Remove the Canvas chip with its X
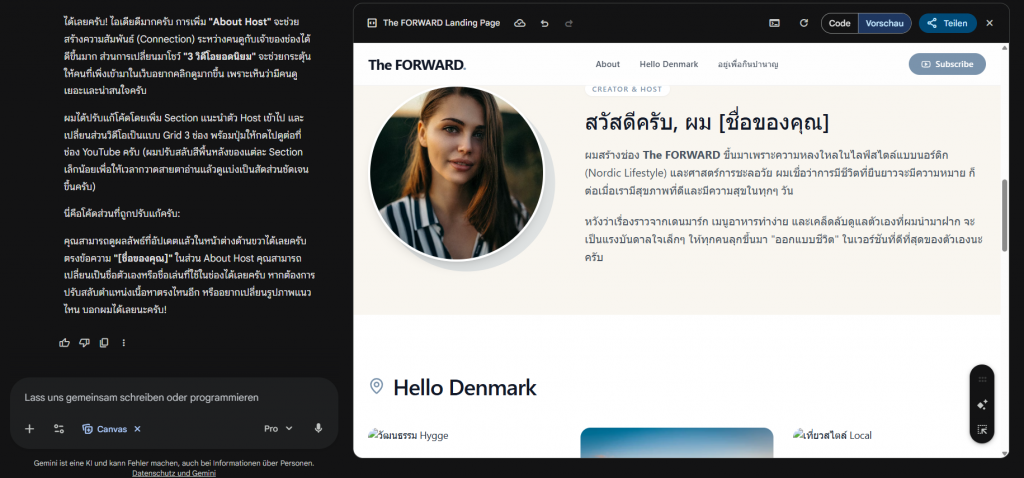This screenshot has width=1024, height=478. pyautogui.click(x=137, y=428)
